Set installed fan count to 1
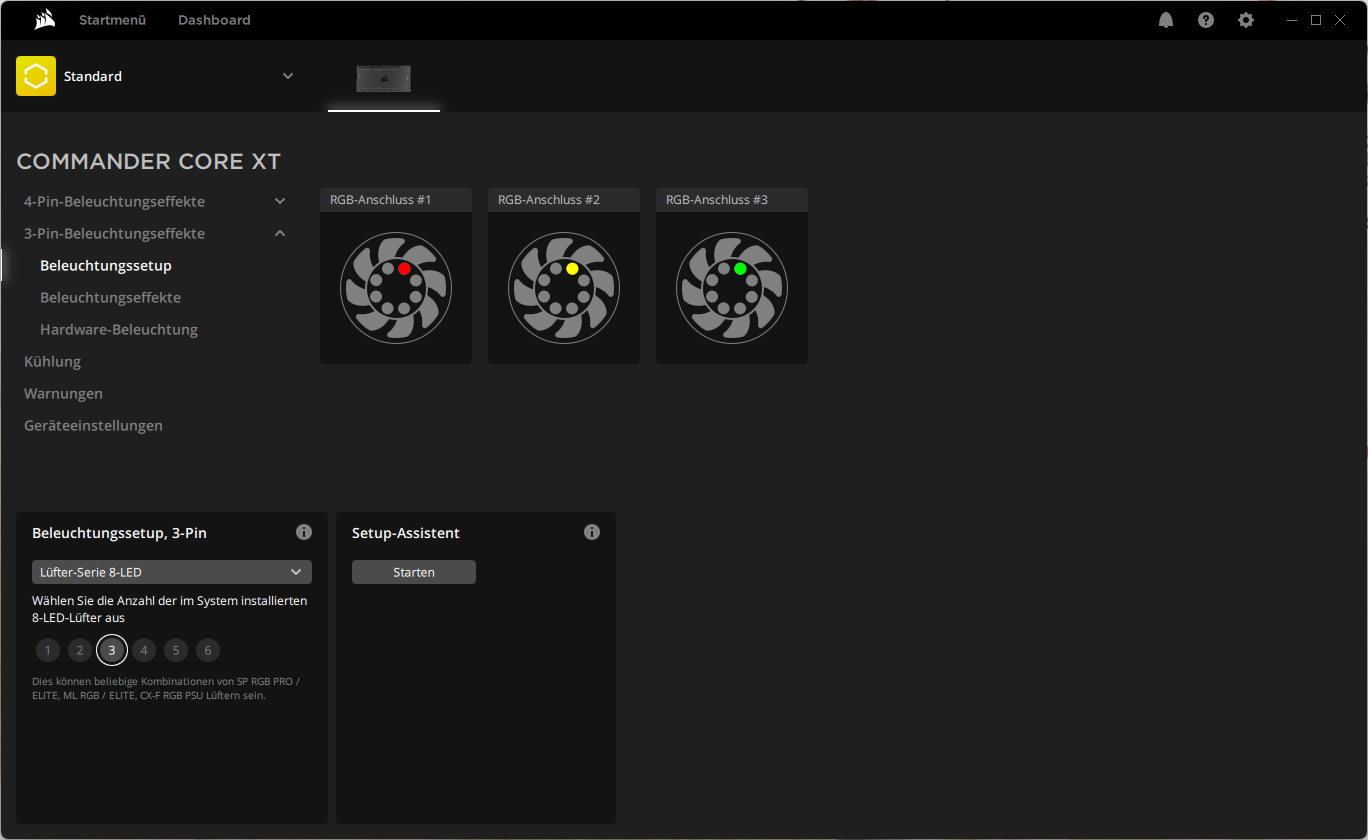 48,650
